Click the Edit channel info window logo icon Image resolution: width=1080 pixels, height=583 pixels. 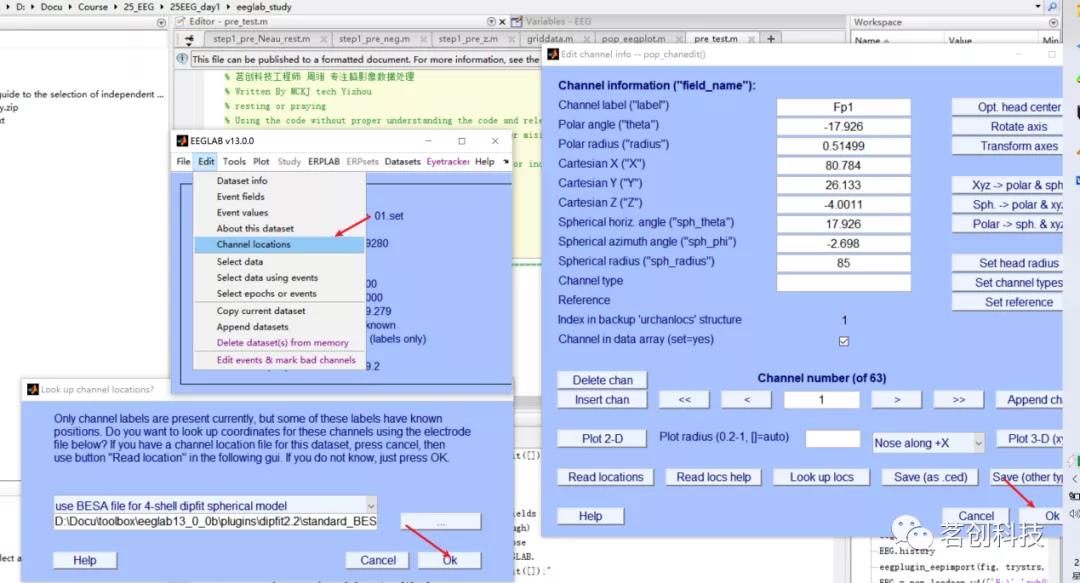coord(552,54)
